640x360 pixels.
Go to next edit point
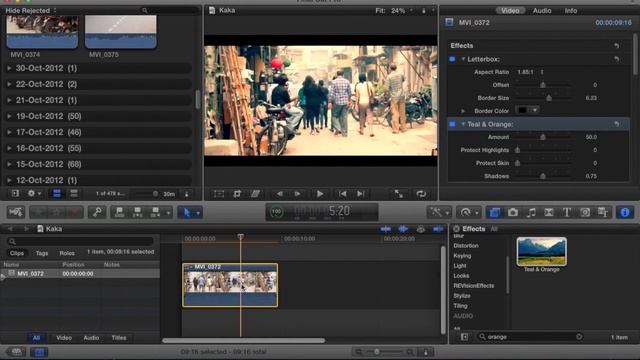pos(360,194)
